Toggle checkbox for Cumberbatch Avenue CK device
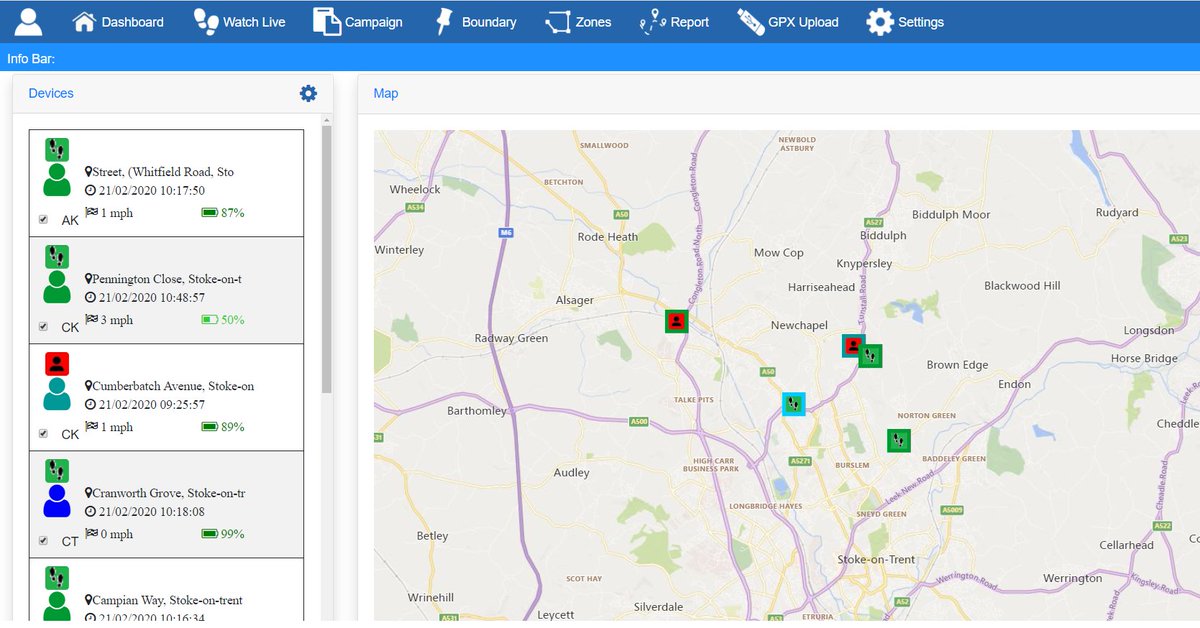Viewport: 1200px width, 628px height. [42, 433]
